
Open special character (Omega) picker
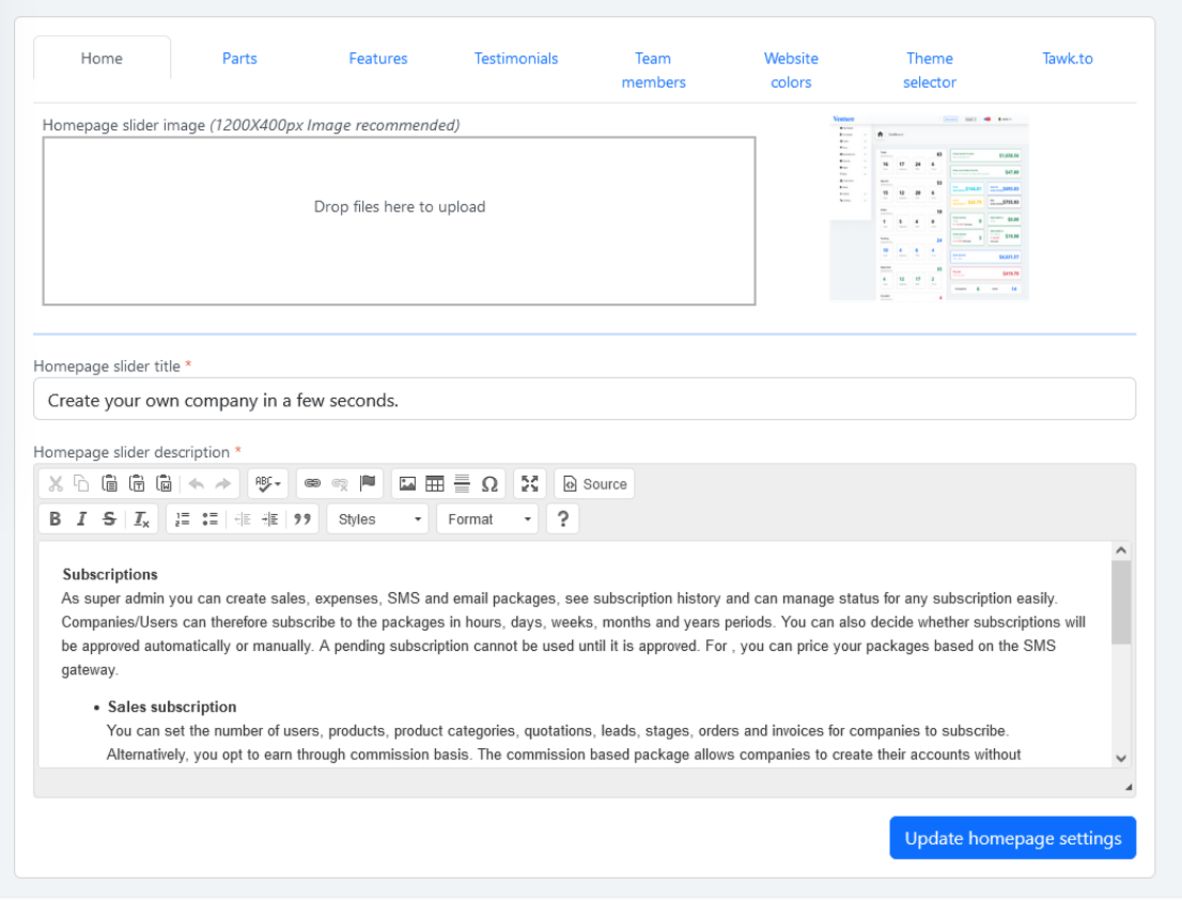pos(489,484)
